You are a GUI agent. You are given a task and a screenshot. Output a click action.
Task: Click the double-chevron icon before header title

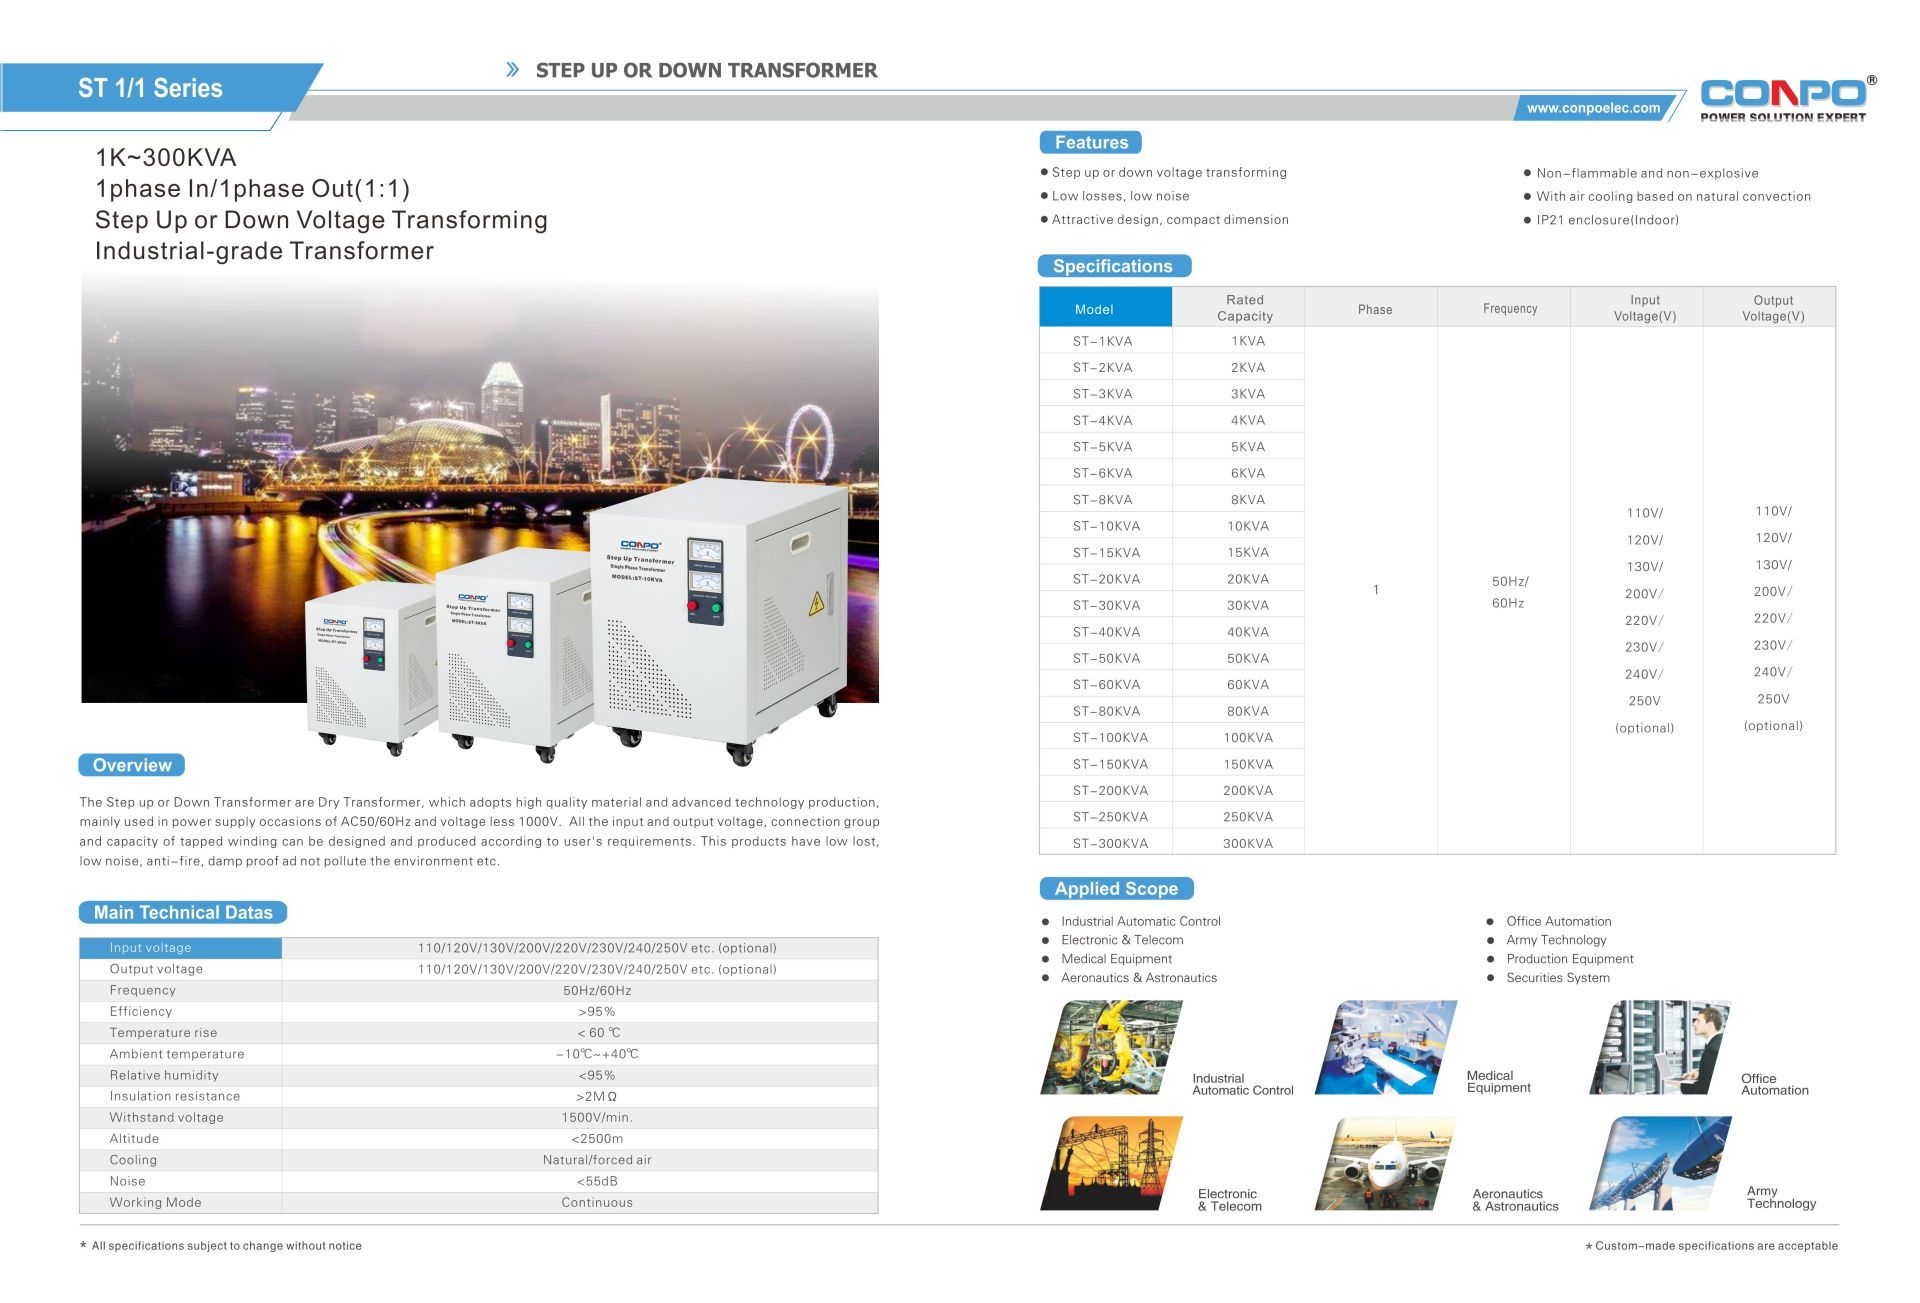(x=513, y=70)
